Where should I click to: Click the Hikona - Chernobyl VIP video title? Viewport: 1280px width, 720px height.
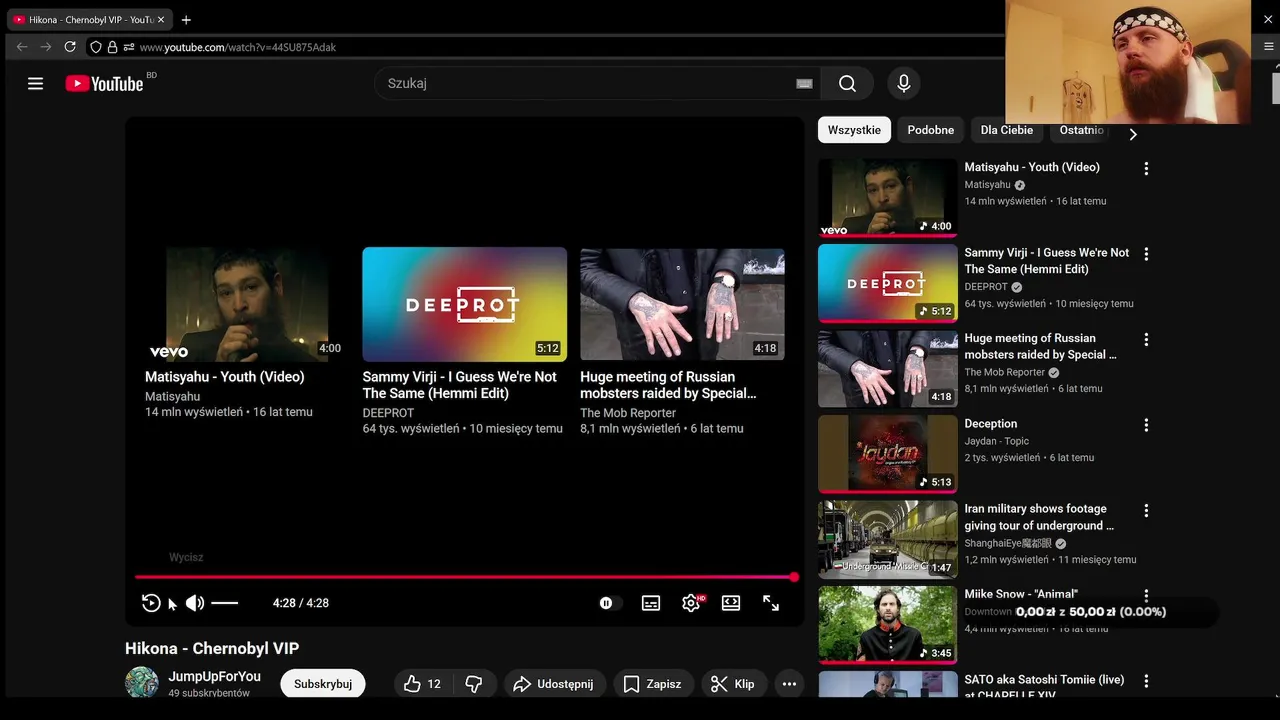pyautogui.click(x=212, y=648)
